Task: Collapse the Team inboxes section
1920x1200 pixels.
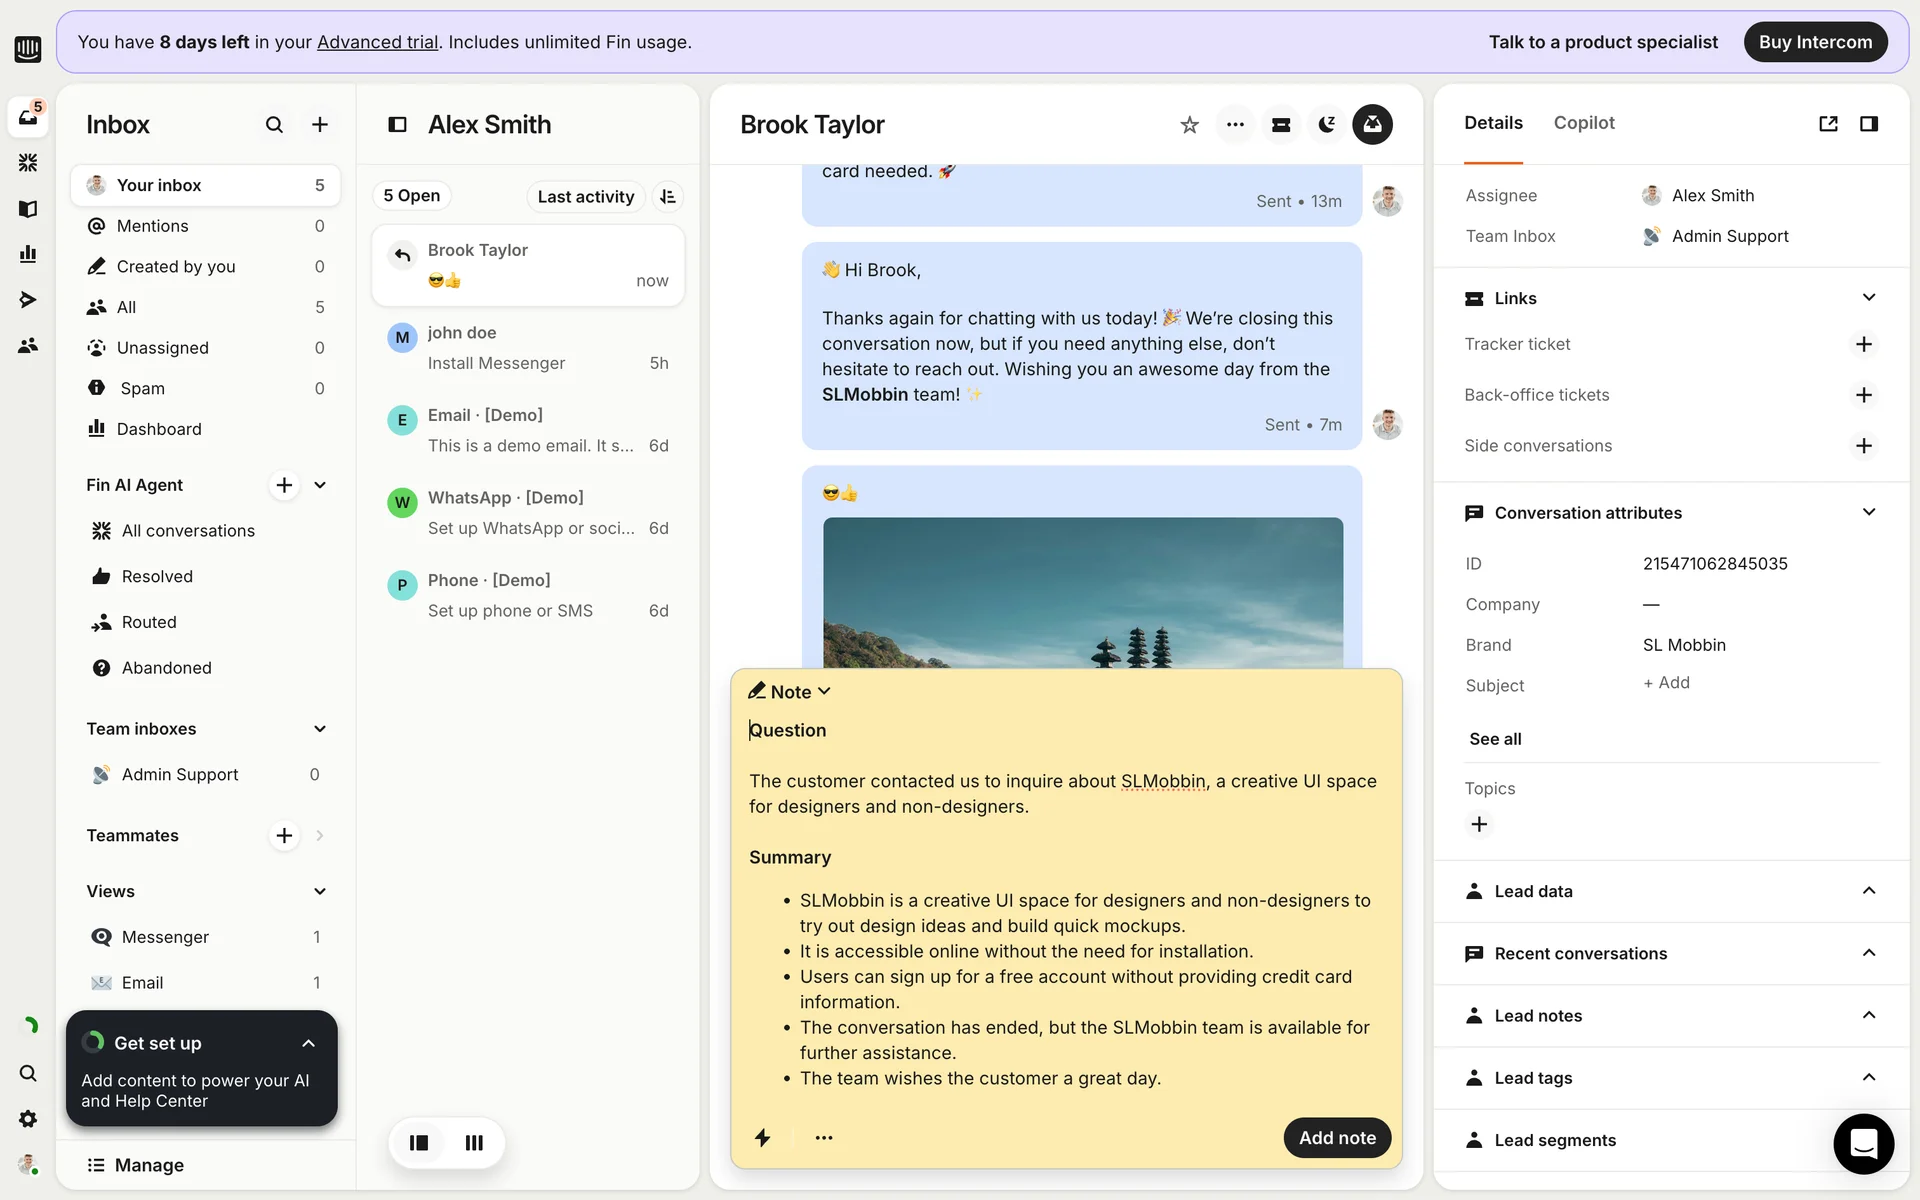Action: (320, 729)
